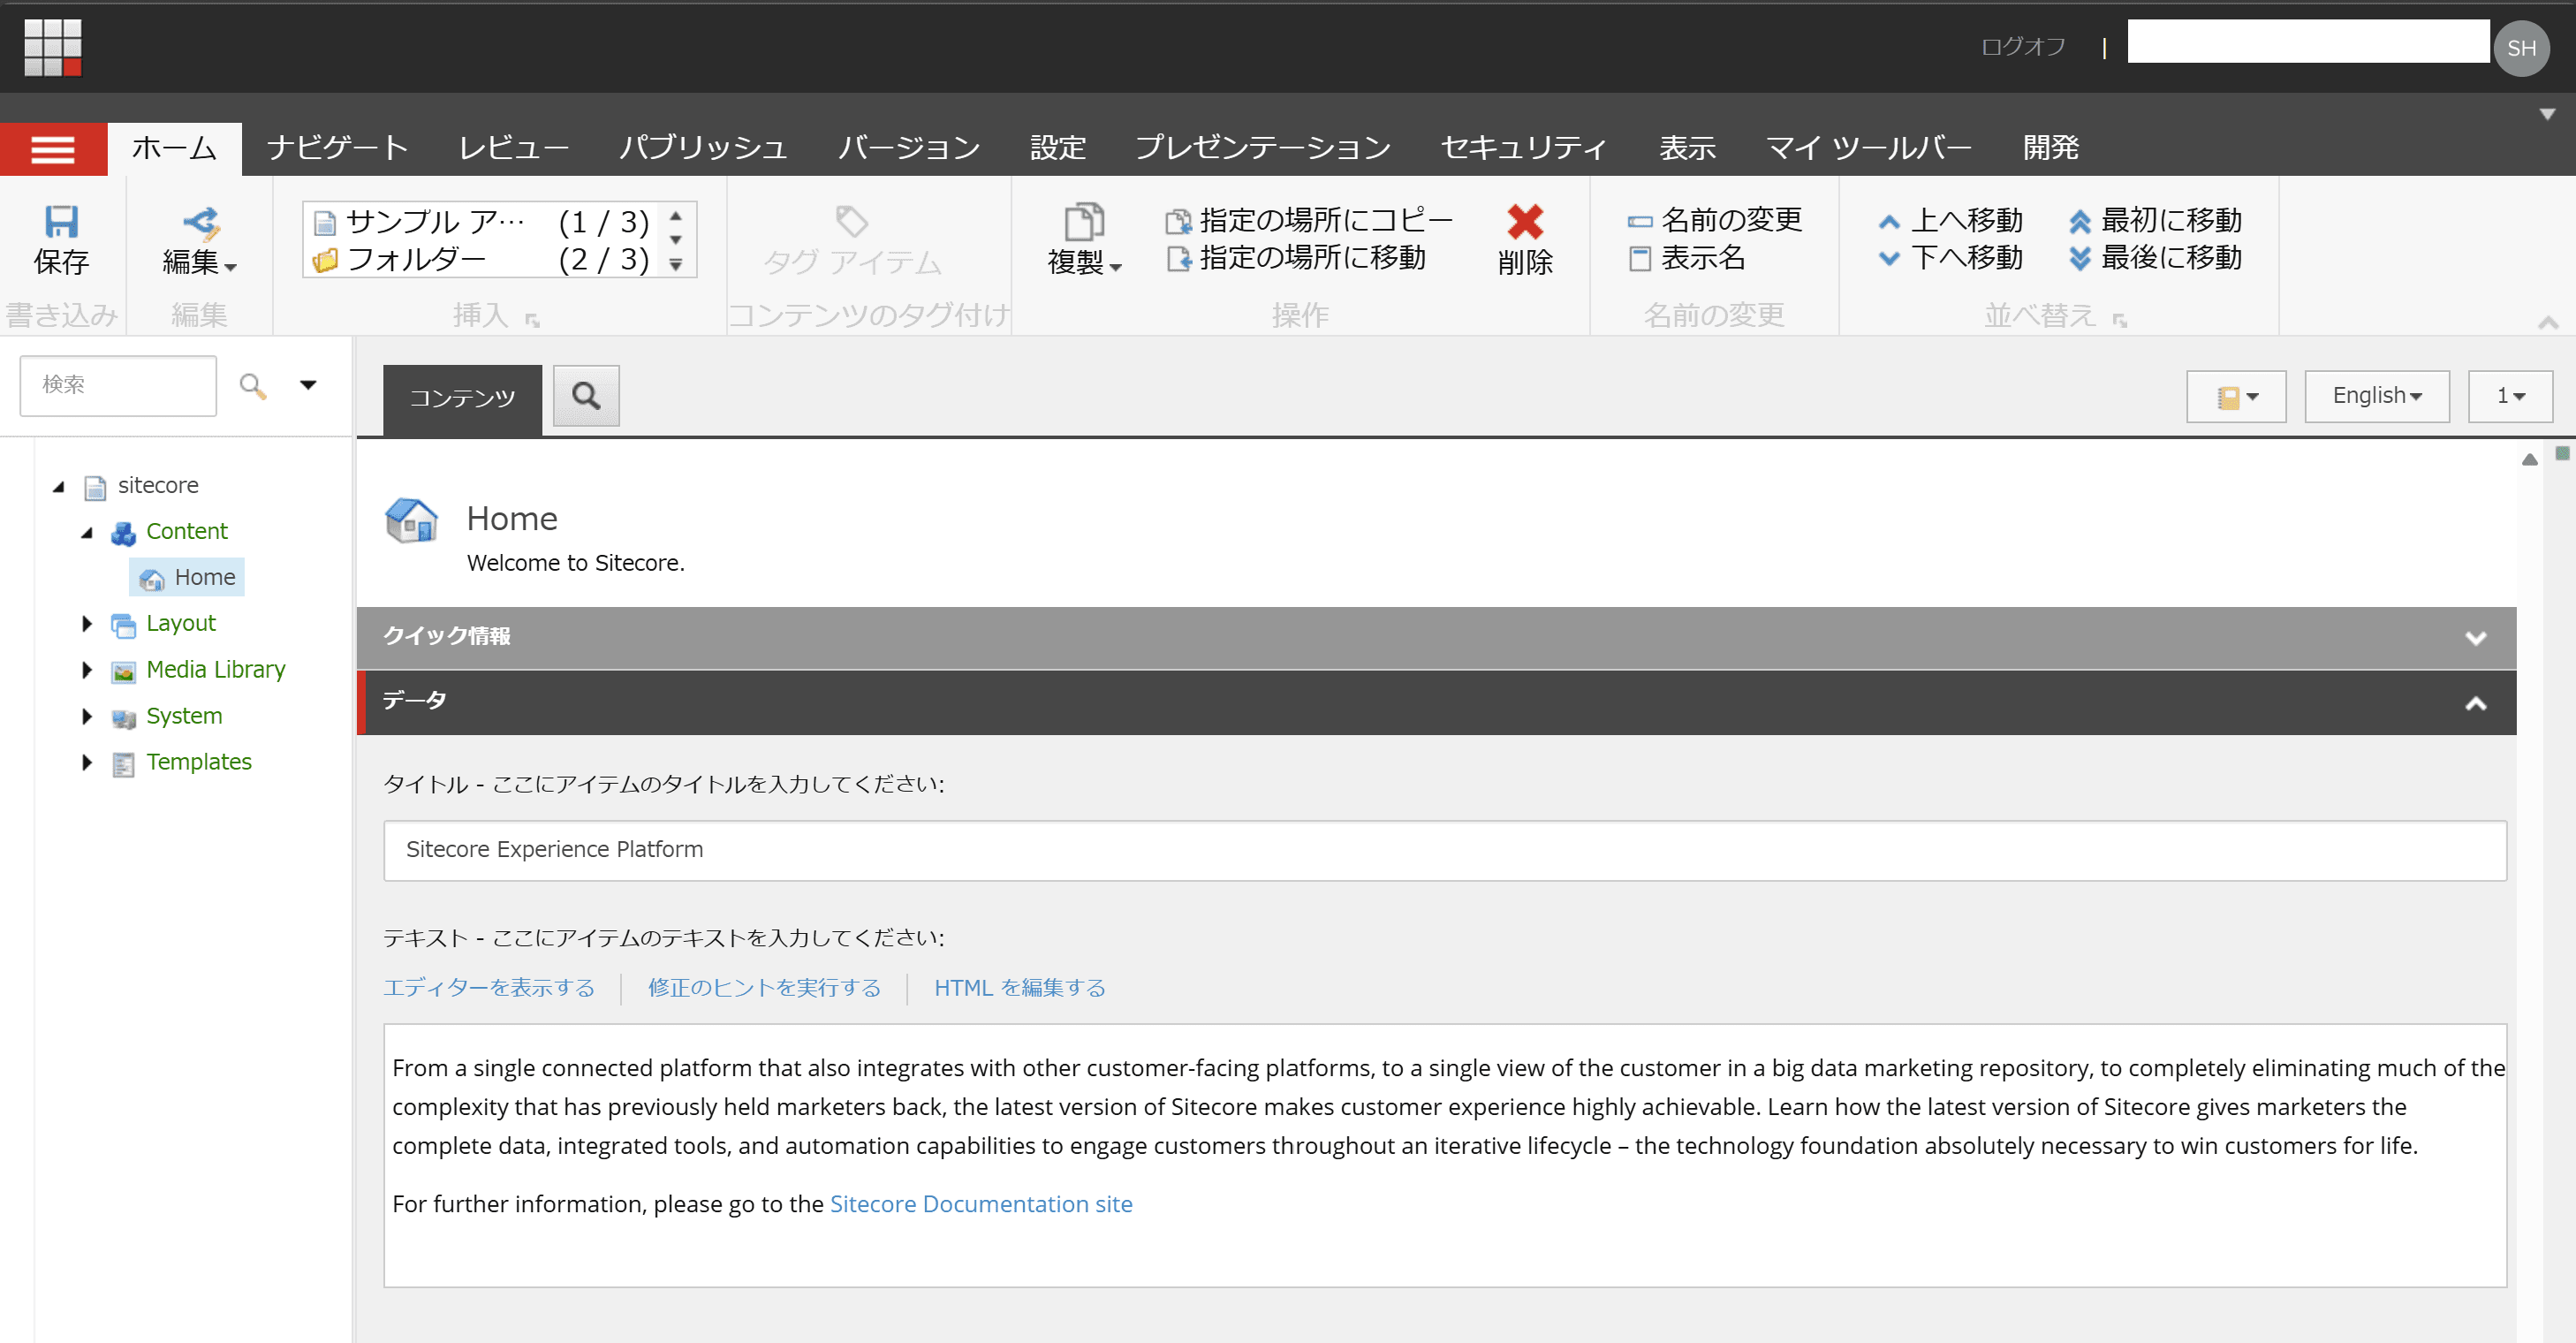Click the red hamburger menu button
2576x1343 pixels.
click(53, 150)
